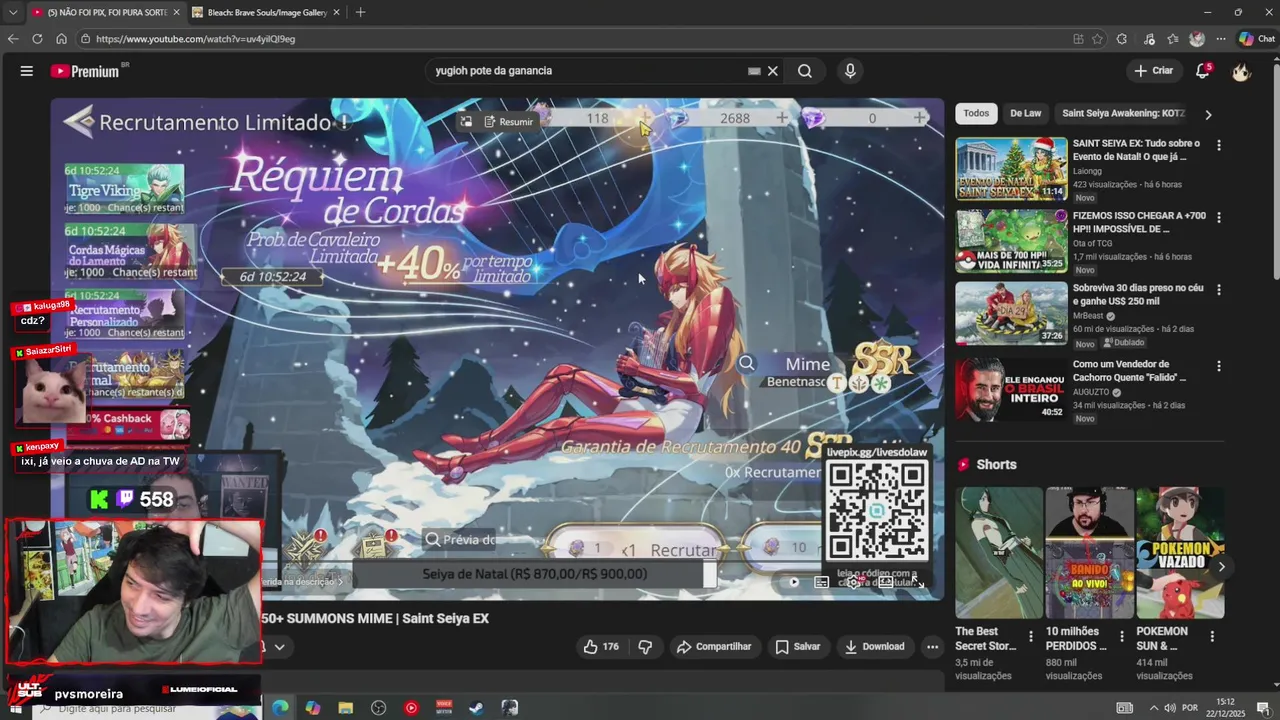Open the FIZEMOS ISSO CHEGAR A +700 title
Viewport: 1280px width, 720px height.
click(x=1139, y=222)
